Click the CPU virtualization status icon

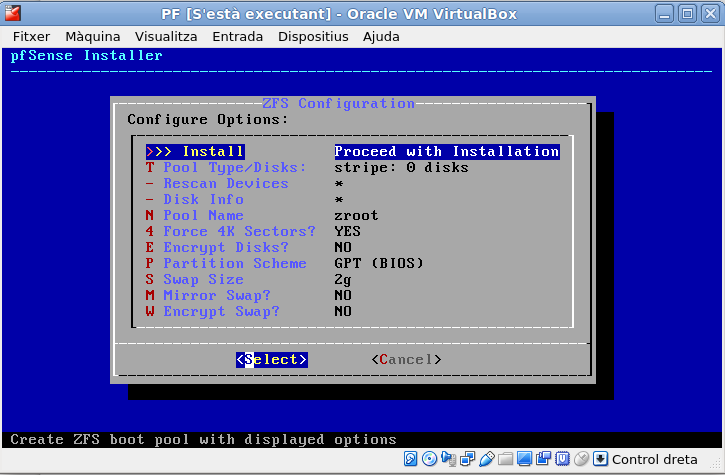coord(562,459)
